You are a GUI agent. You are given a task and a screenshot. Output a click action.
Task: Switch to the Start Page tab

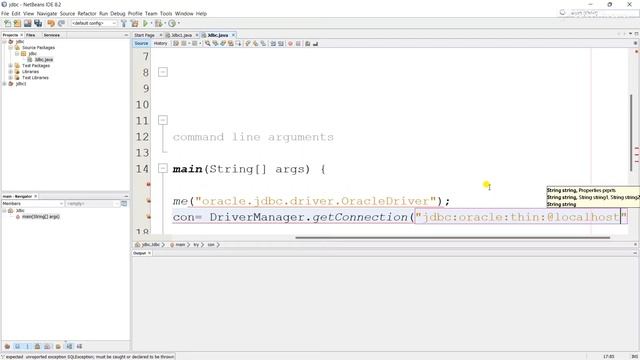tap(144, 35)
